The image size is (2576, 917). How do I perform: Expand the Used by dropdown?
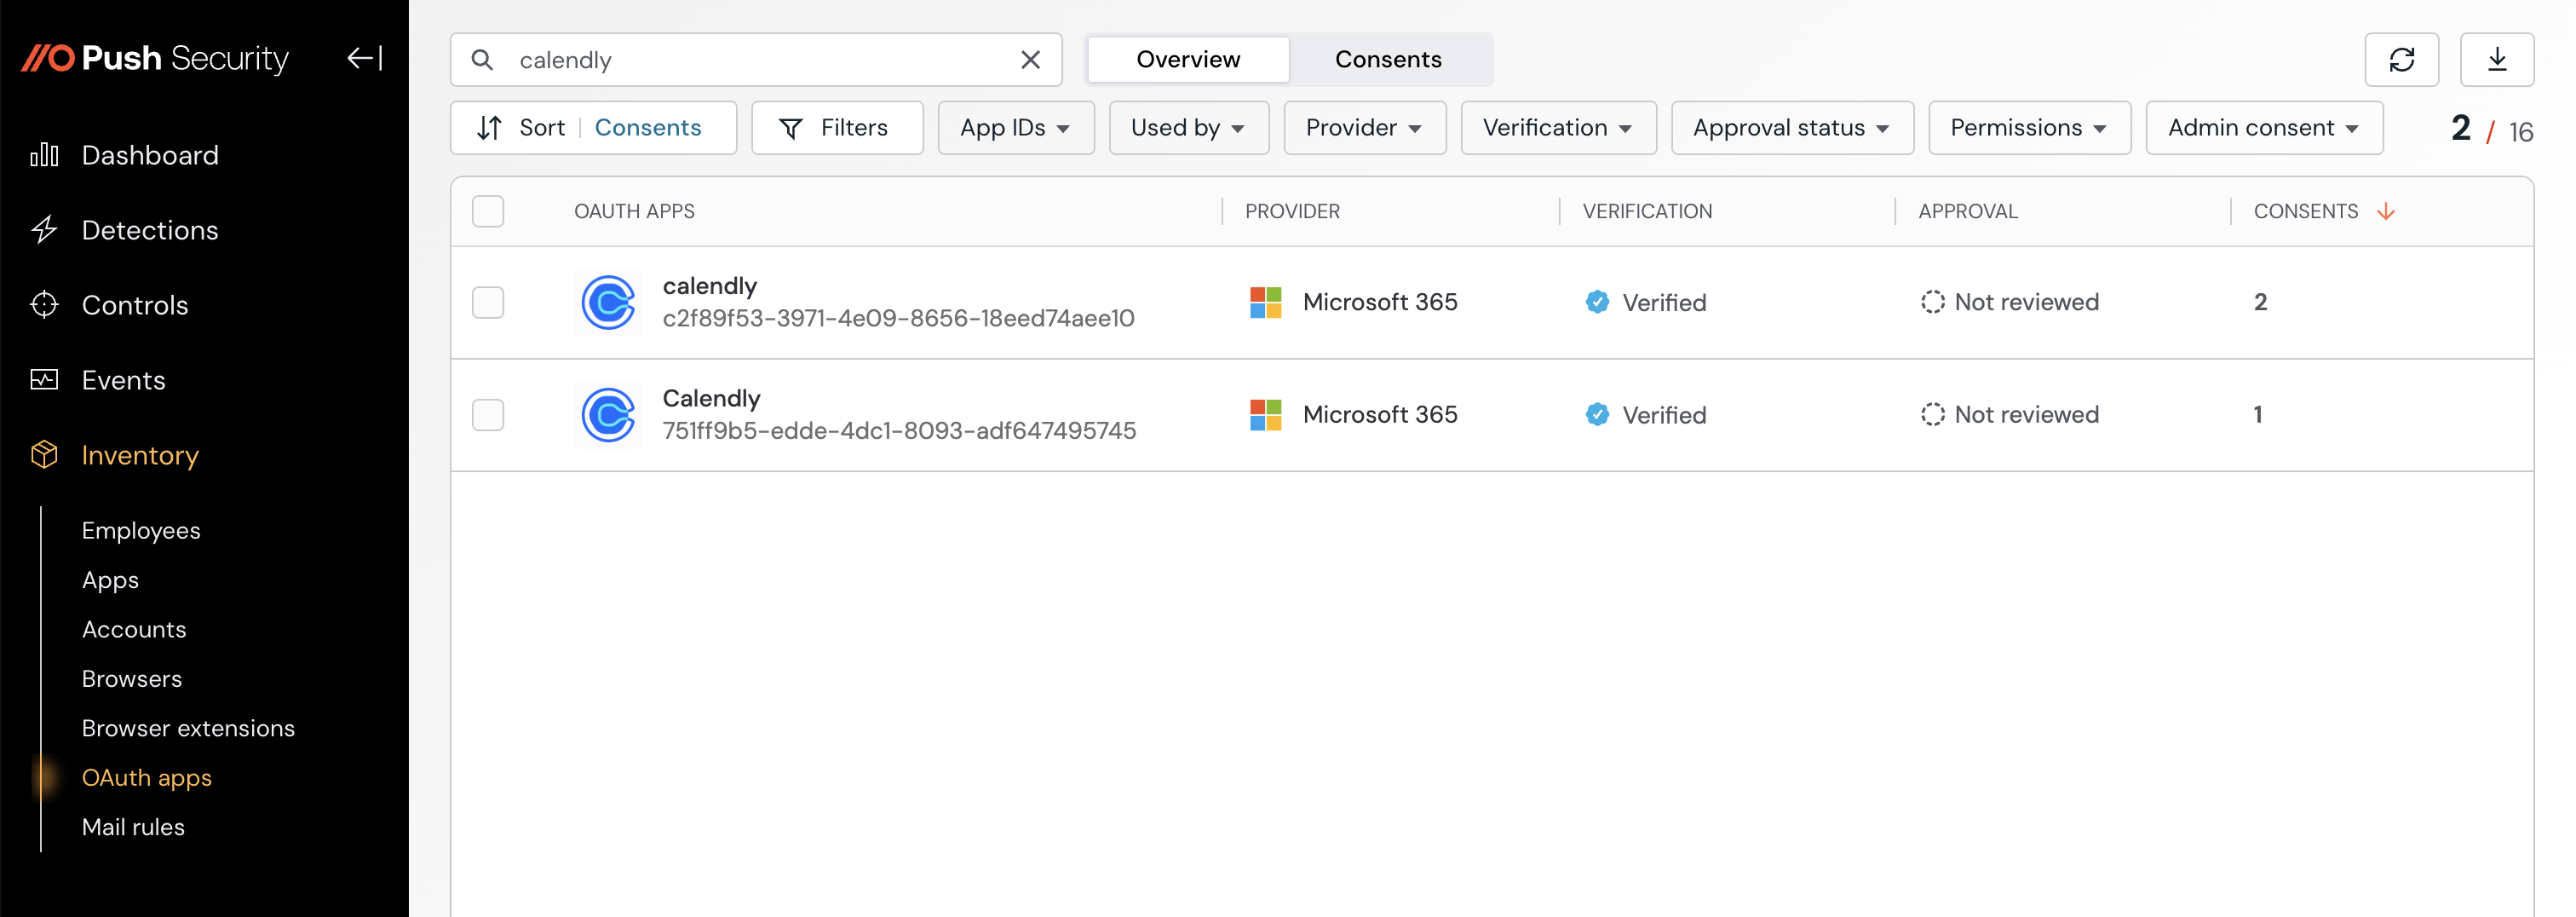1189,128
